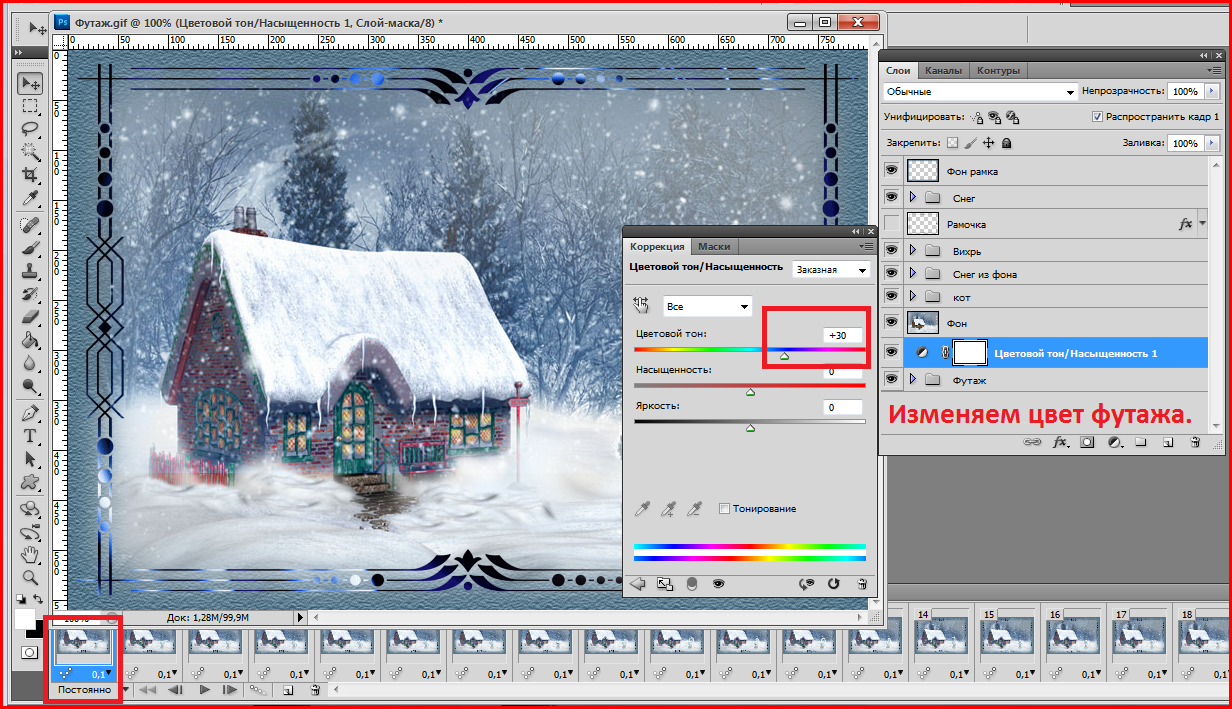Click the Цветовой тон slider handle
Viewport: 1232px width, 709px height.
[x=784, y=355]
